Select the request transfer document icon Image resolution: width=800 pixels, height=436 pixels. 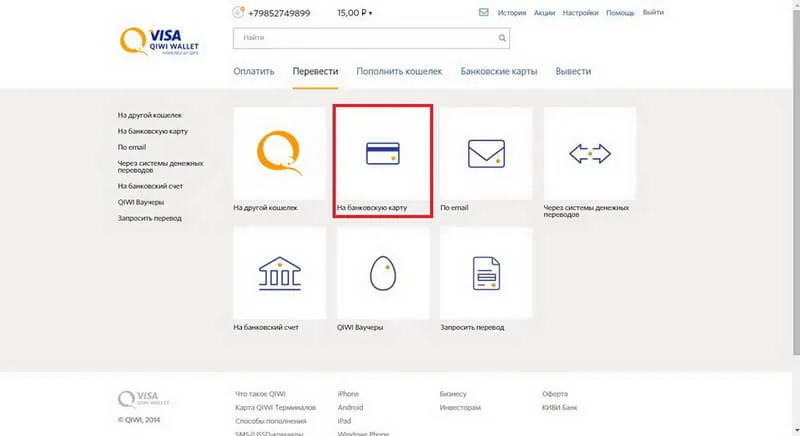pyautogui.click(x=486, y=273)
